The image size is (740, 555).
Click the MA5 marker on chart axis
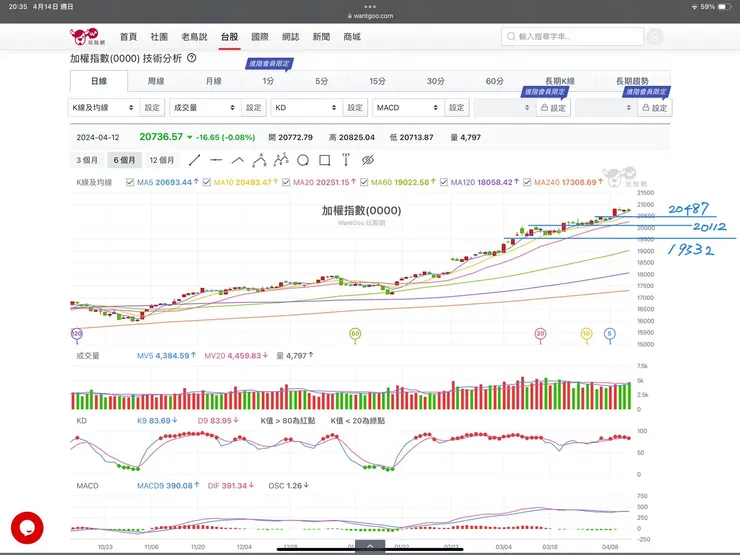(x=610, y=335)
